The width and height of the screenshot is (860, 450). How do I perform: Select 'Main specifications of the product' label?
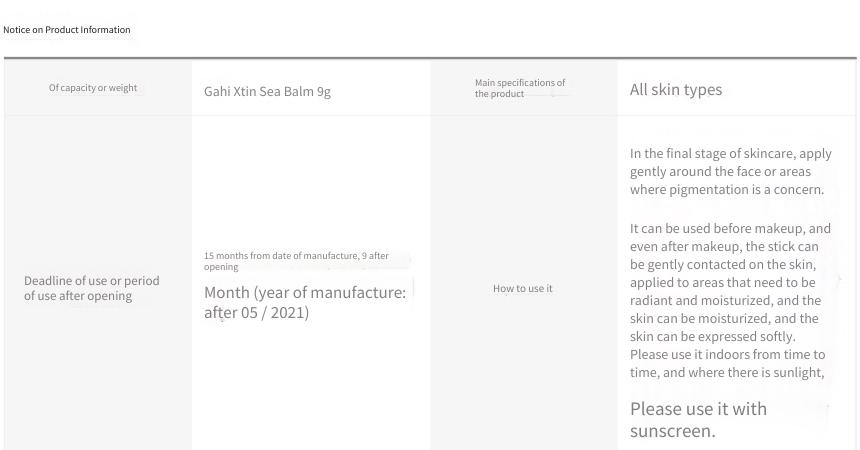(520, 88)
